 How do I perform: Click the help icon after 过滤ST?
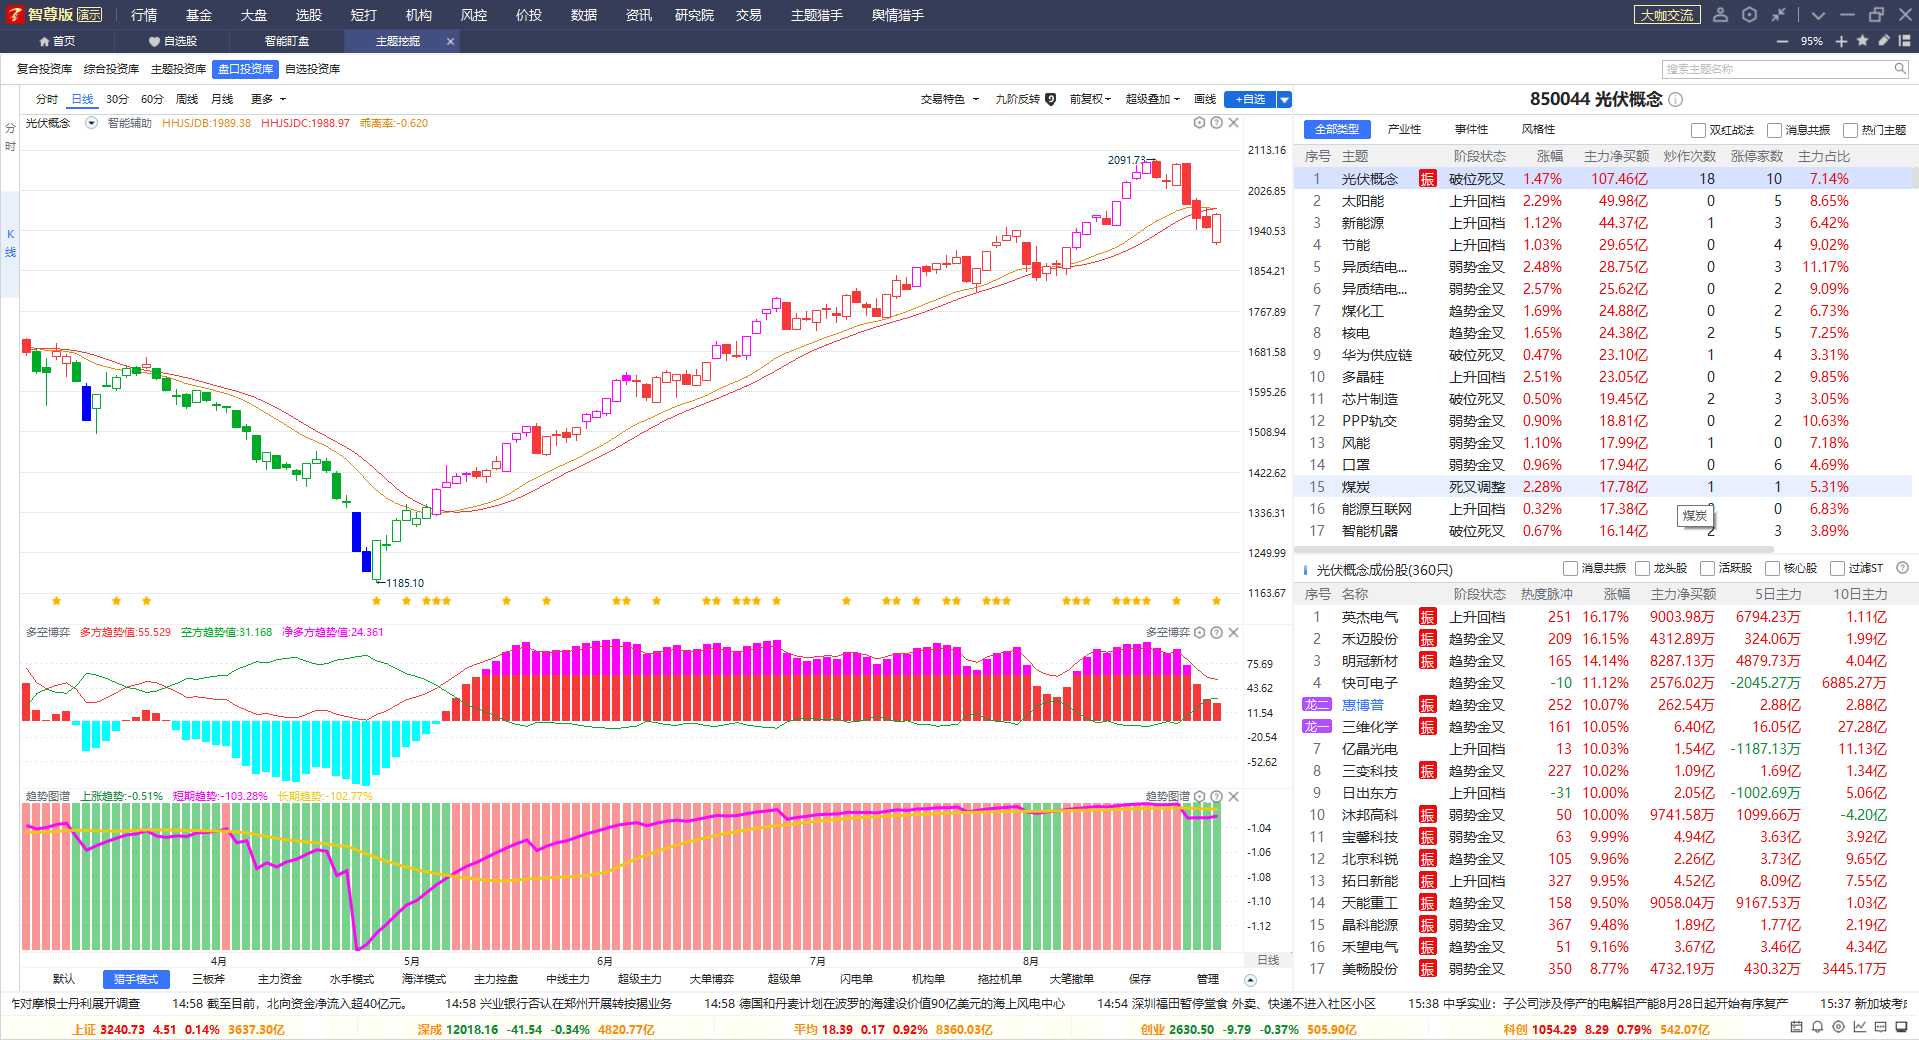[x=1902, y=568]
